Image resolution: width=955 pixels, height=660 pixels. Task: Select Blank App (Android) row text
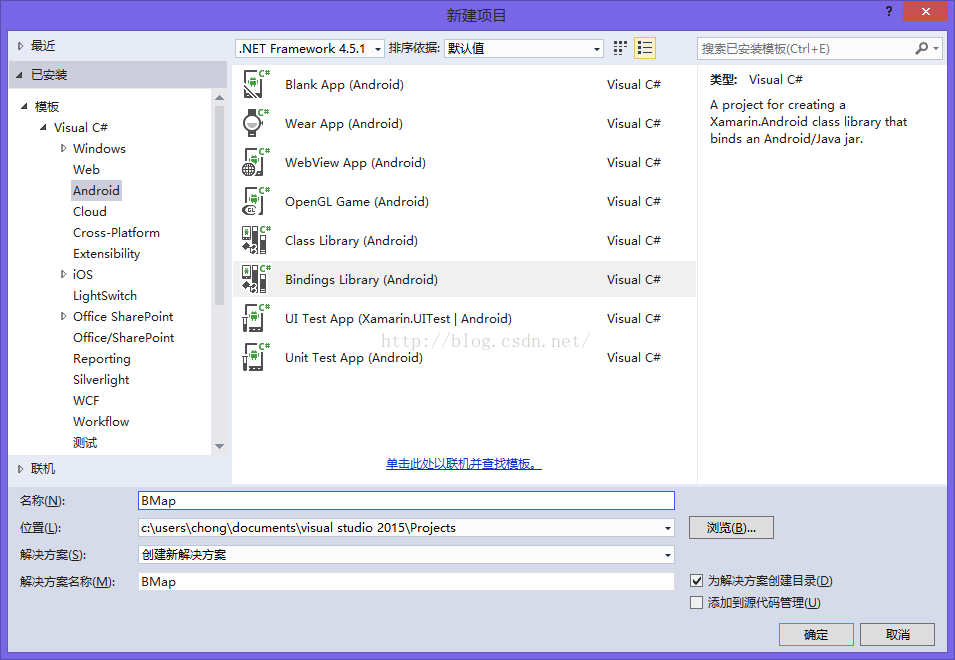tap(344, 85)
